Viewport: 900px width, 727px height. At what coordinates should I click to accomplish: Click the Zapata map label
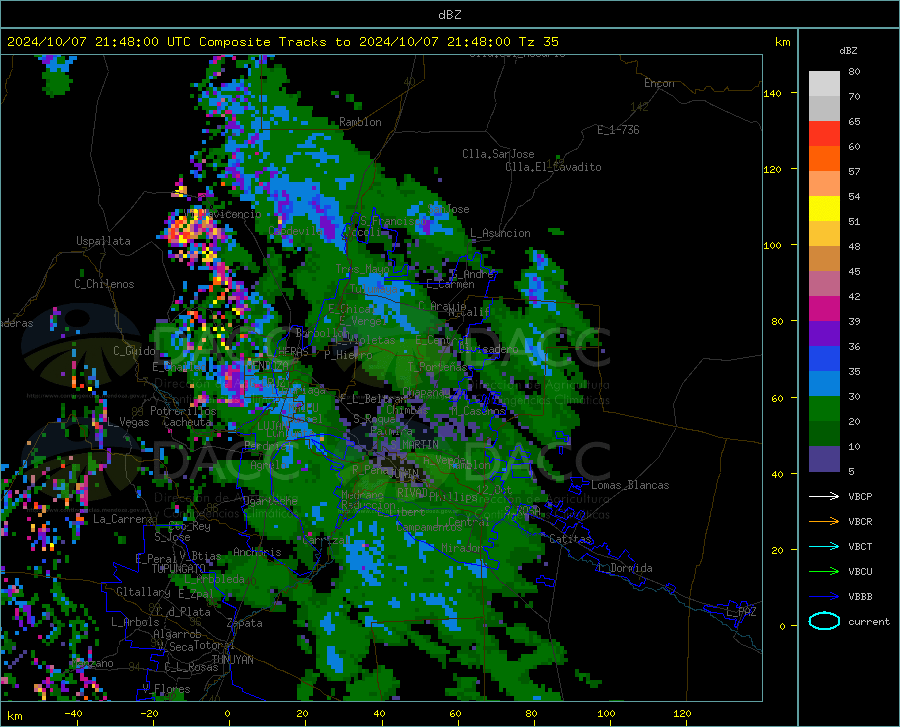tap(245, 623)
